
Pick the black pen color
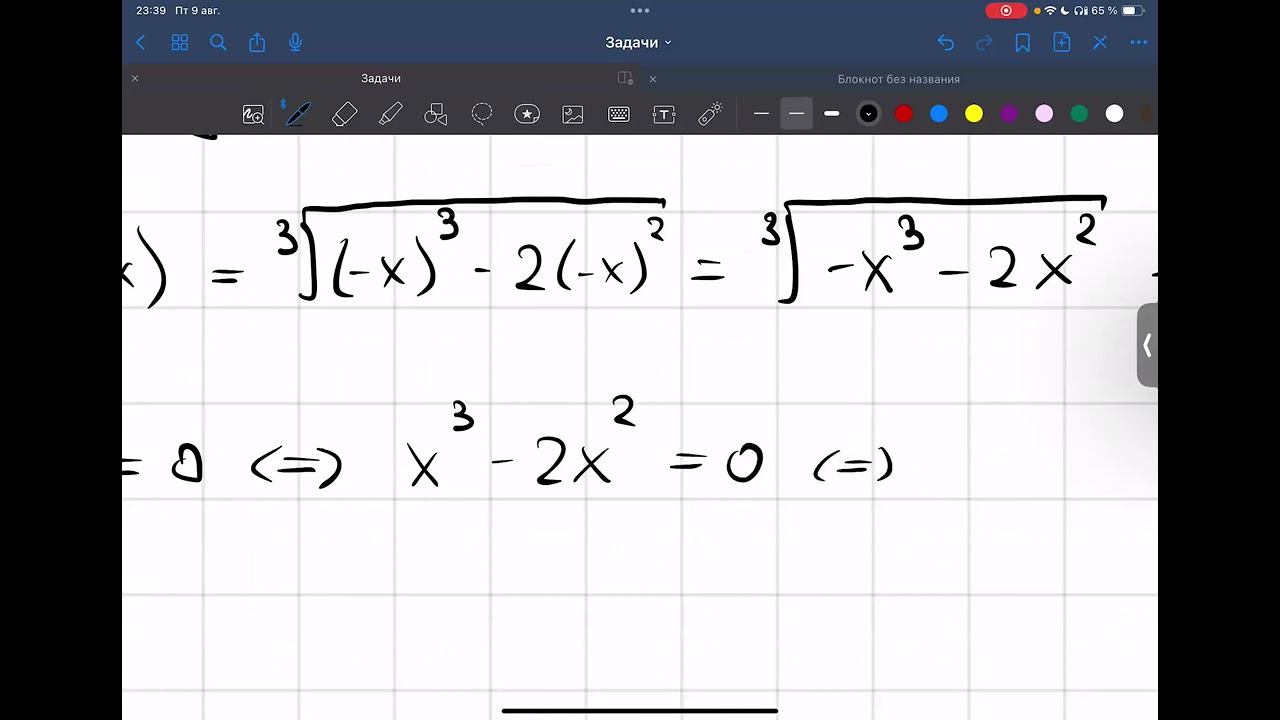[868, 114]
